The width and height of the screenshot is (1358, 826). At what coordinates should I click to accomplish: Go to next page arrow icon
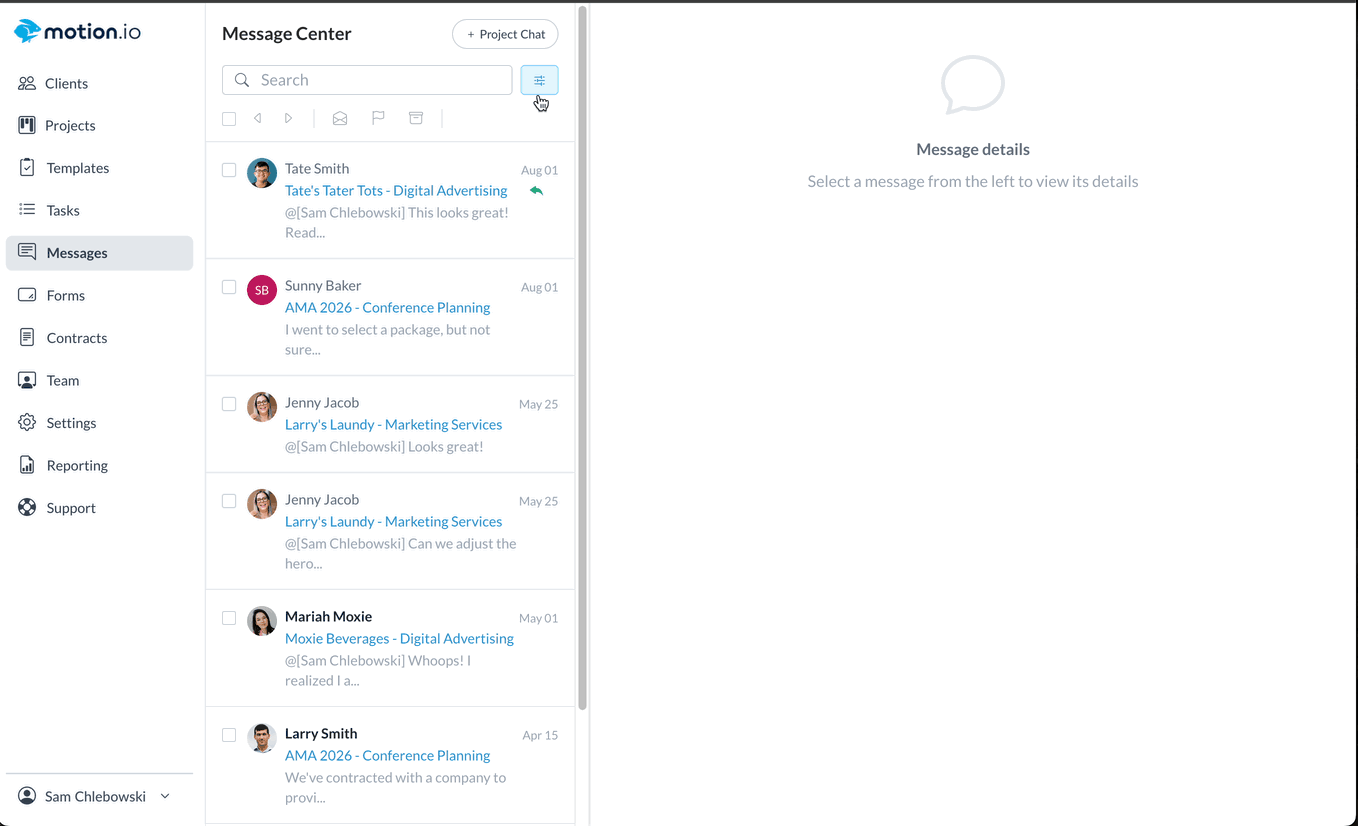288,118
